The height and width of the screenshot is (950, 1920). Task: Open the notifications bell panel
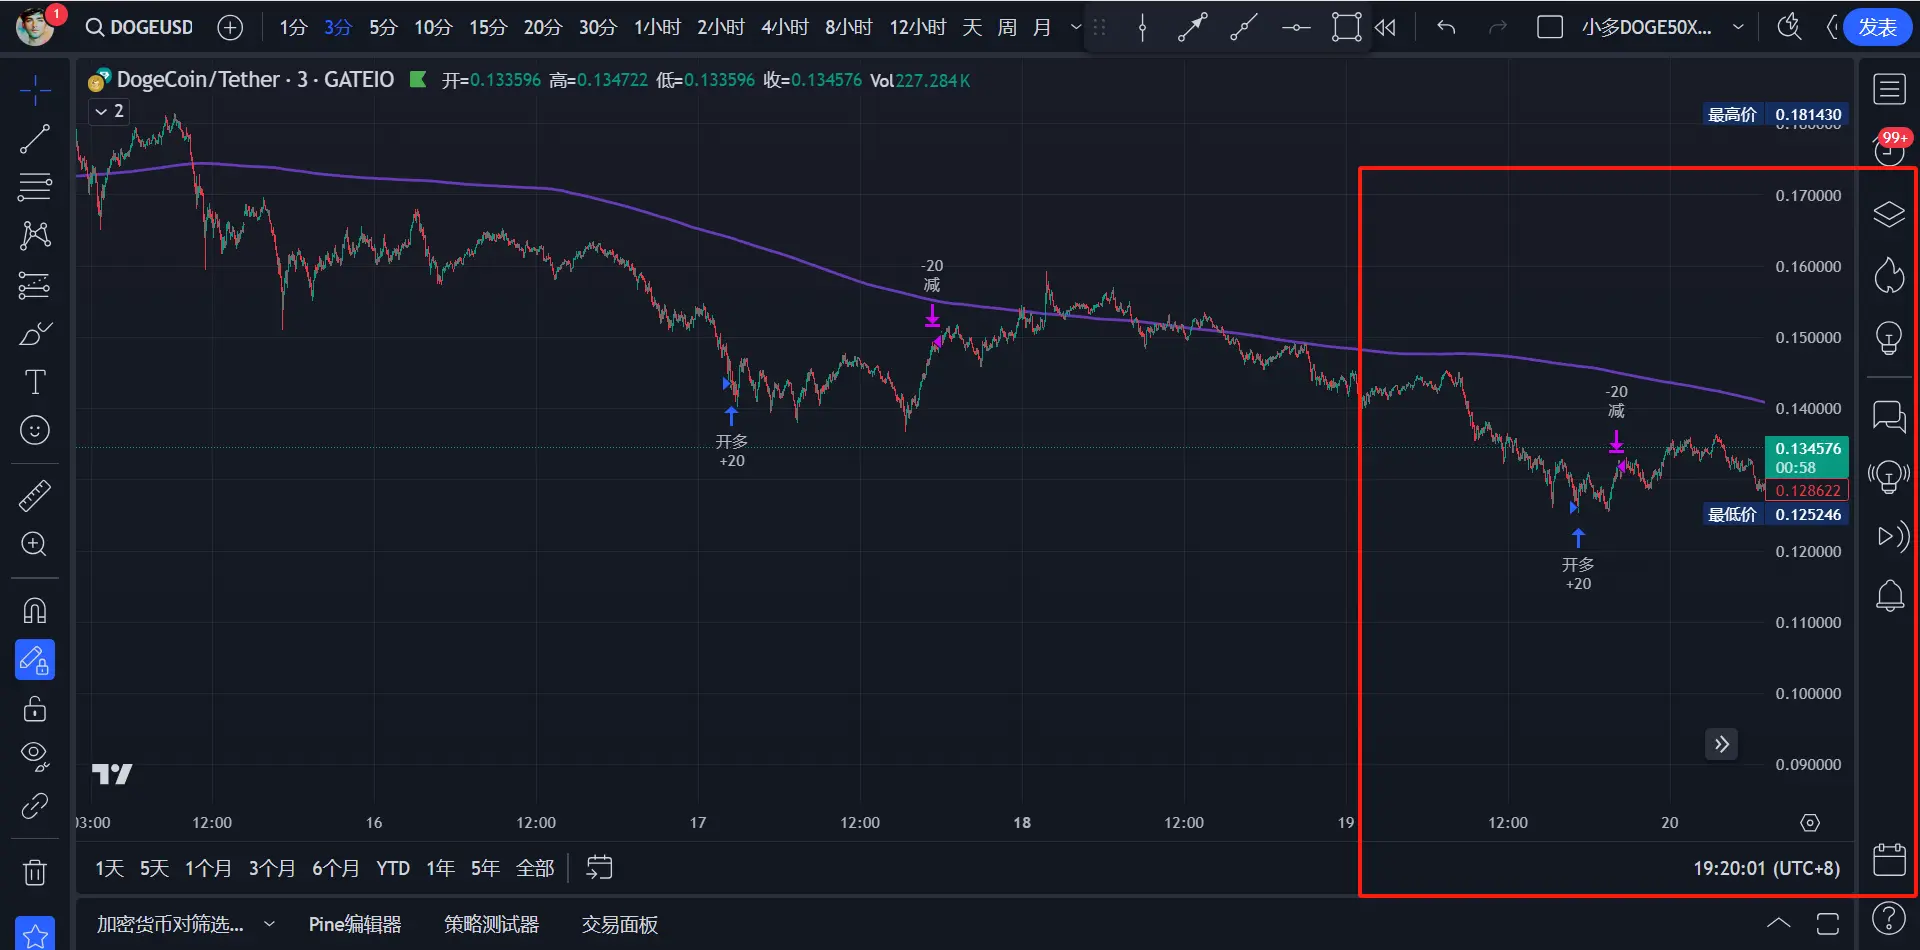click(x=1889, y=597)
